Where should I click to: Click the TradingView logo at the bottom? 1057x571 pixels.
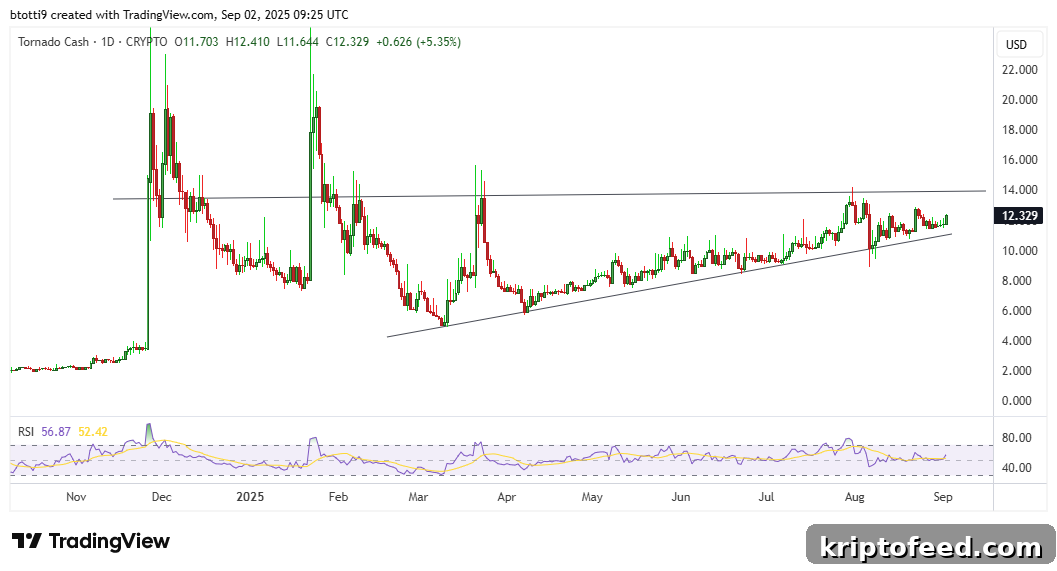91,541
